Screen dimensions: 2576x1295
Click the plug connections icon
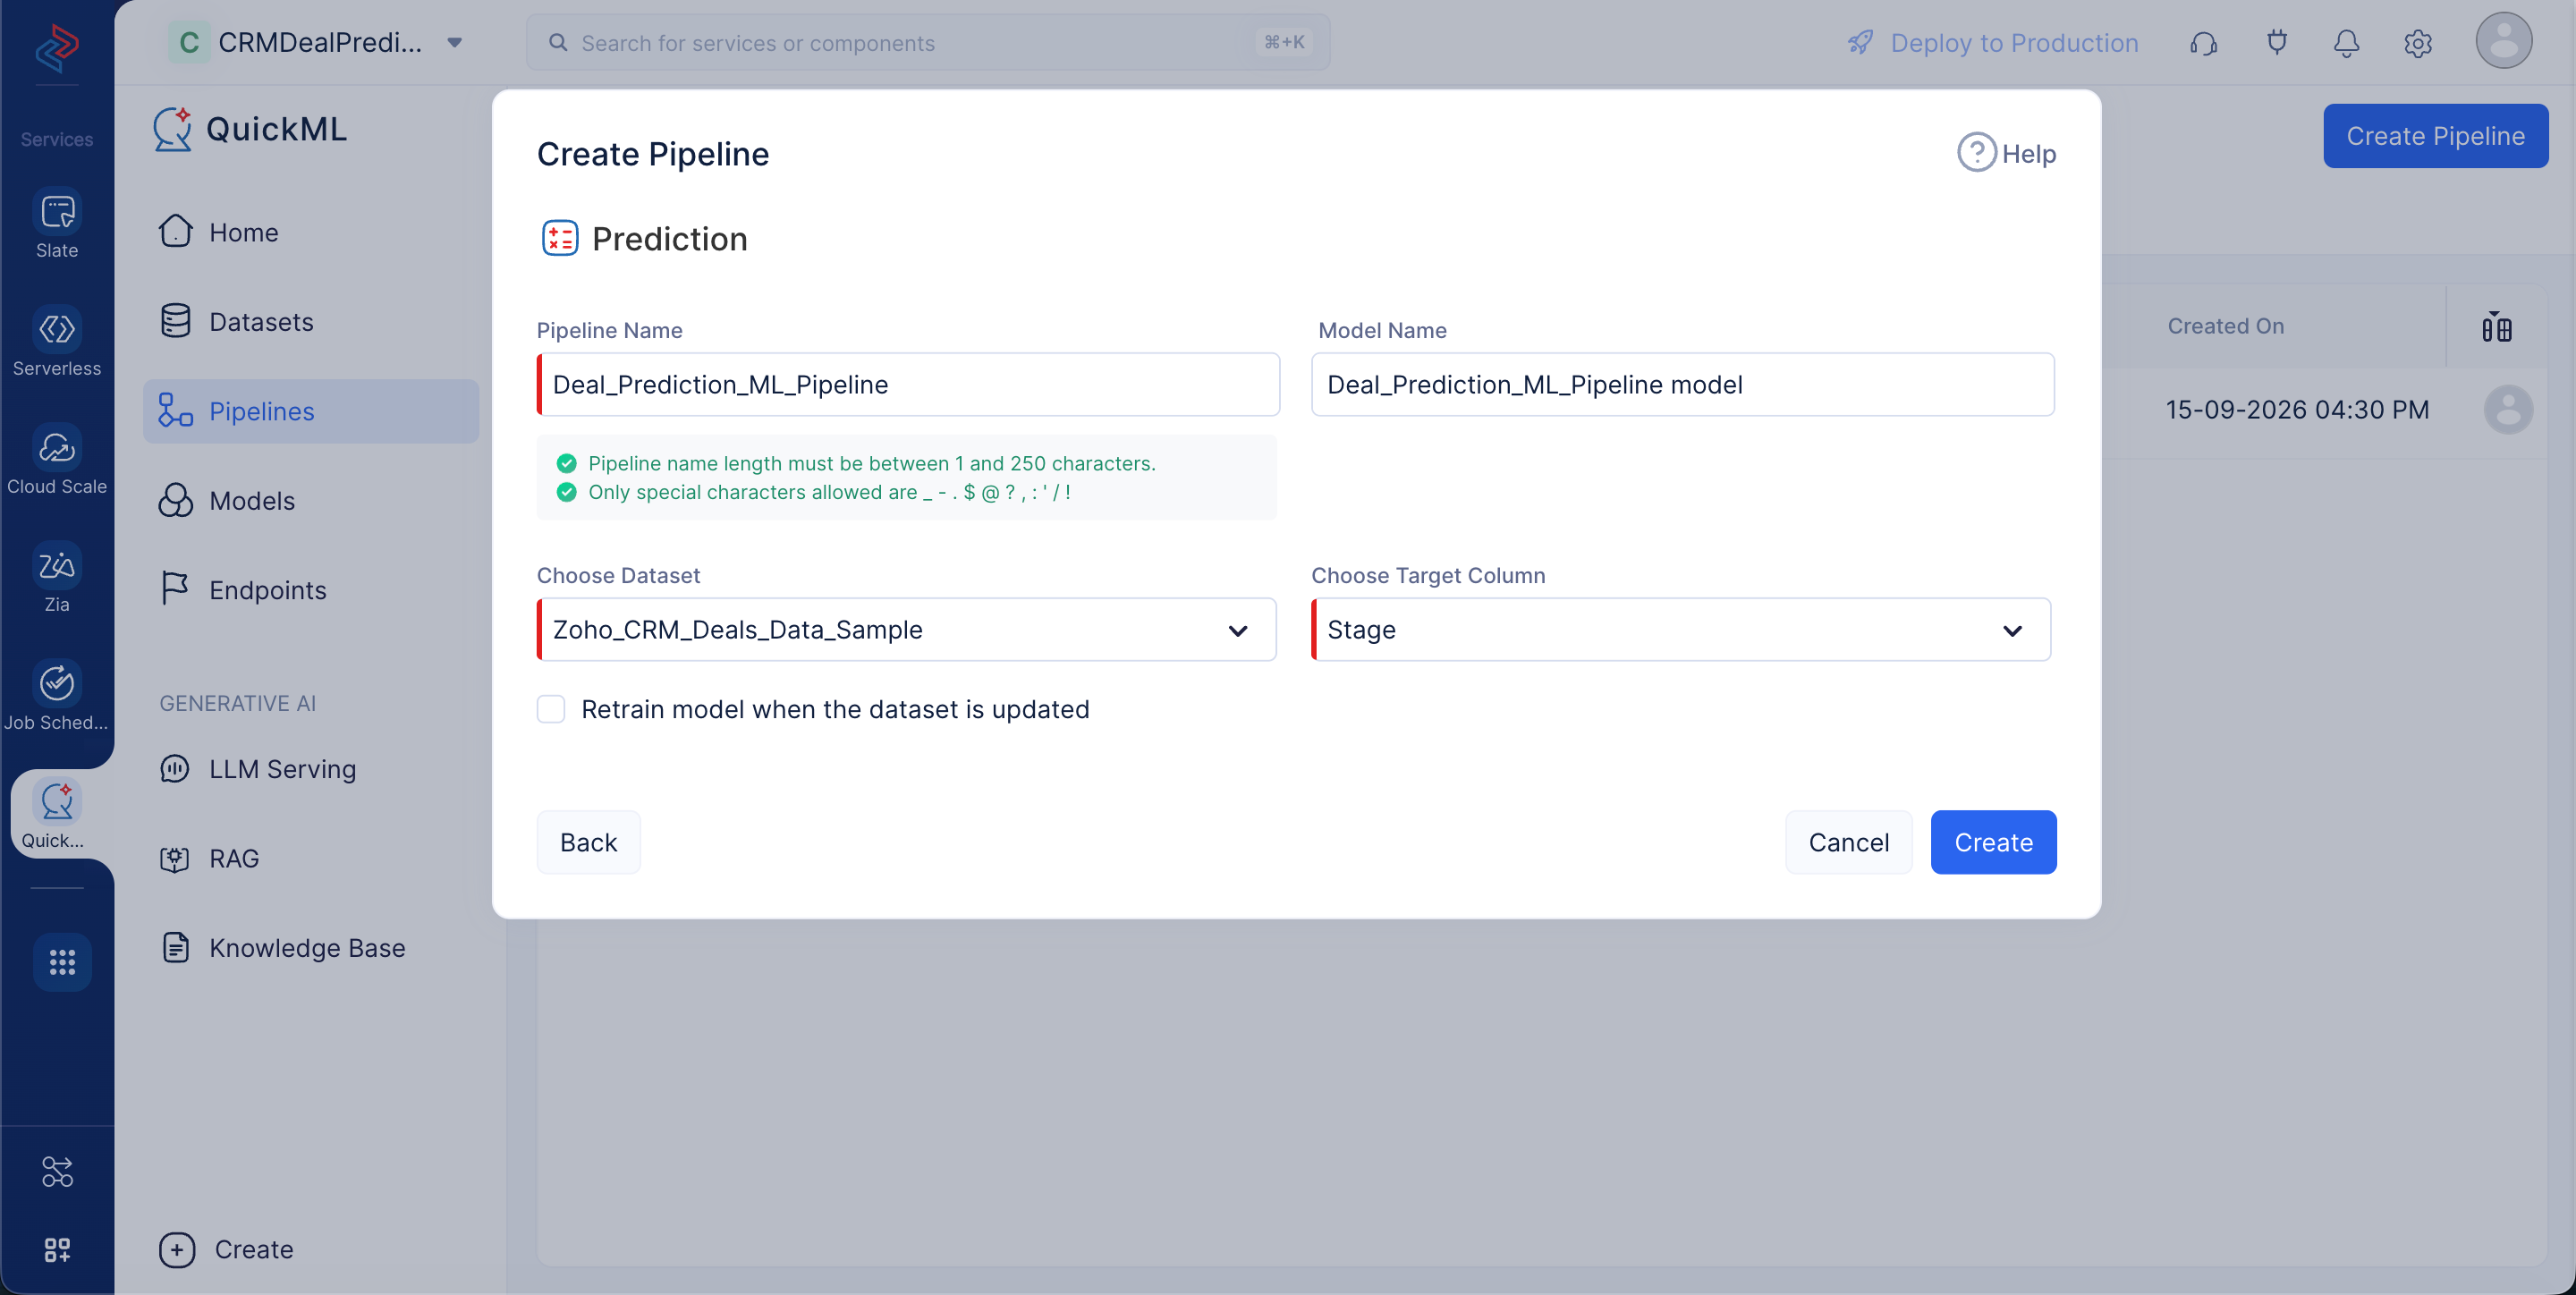pos(2277,43)
